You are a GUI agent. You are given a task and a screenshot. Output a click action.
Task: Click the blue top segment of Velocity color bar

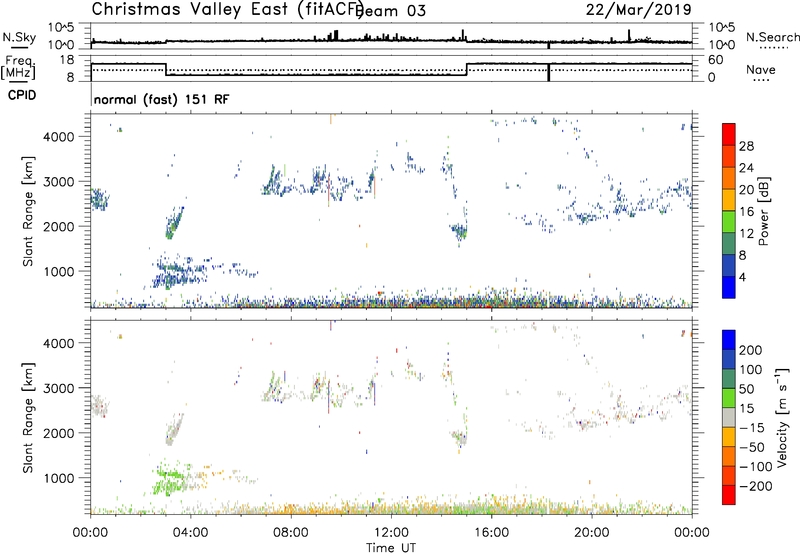point(729,340)
